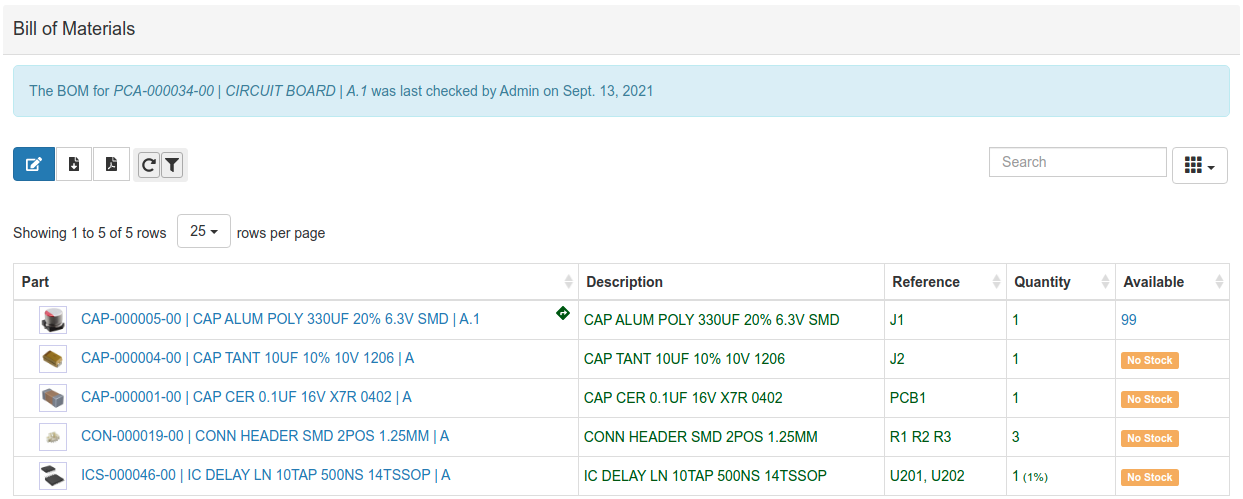Viewport: 1243px width, 499px height.
Task: Open the CON-000019-00 CONN HEADER part link
Action: (x=264, y=436)
